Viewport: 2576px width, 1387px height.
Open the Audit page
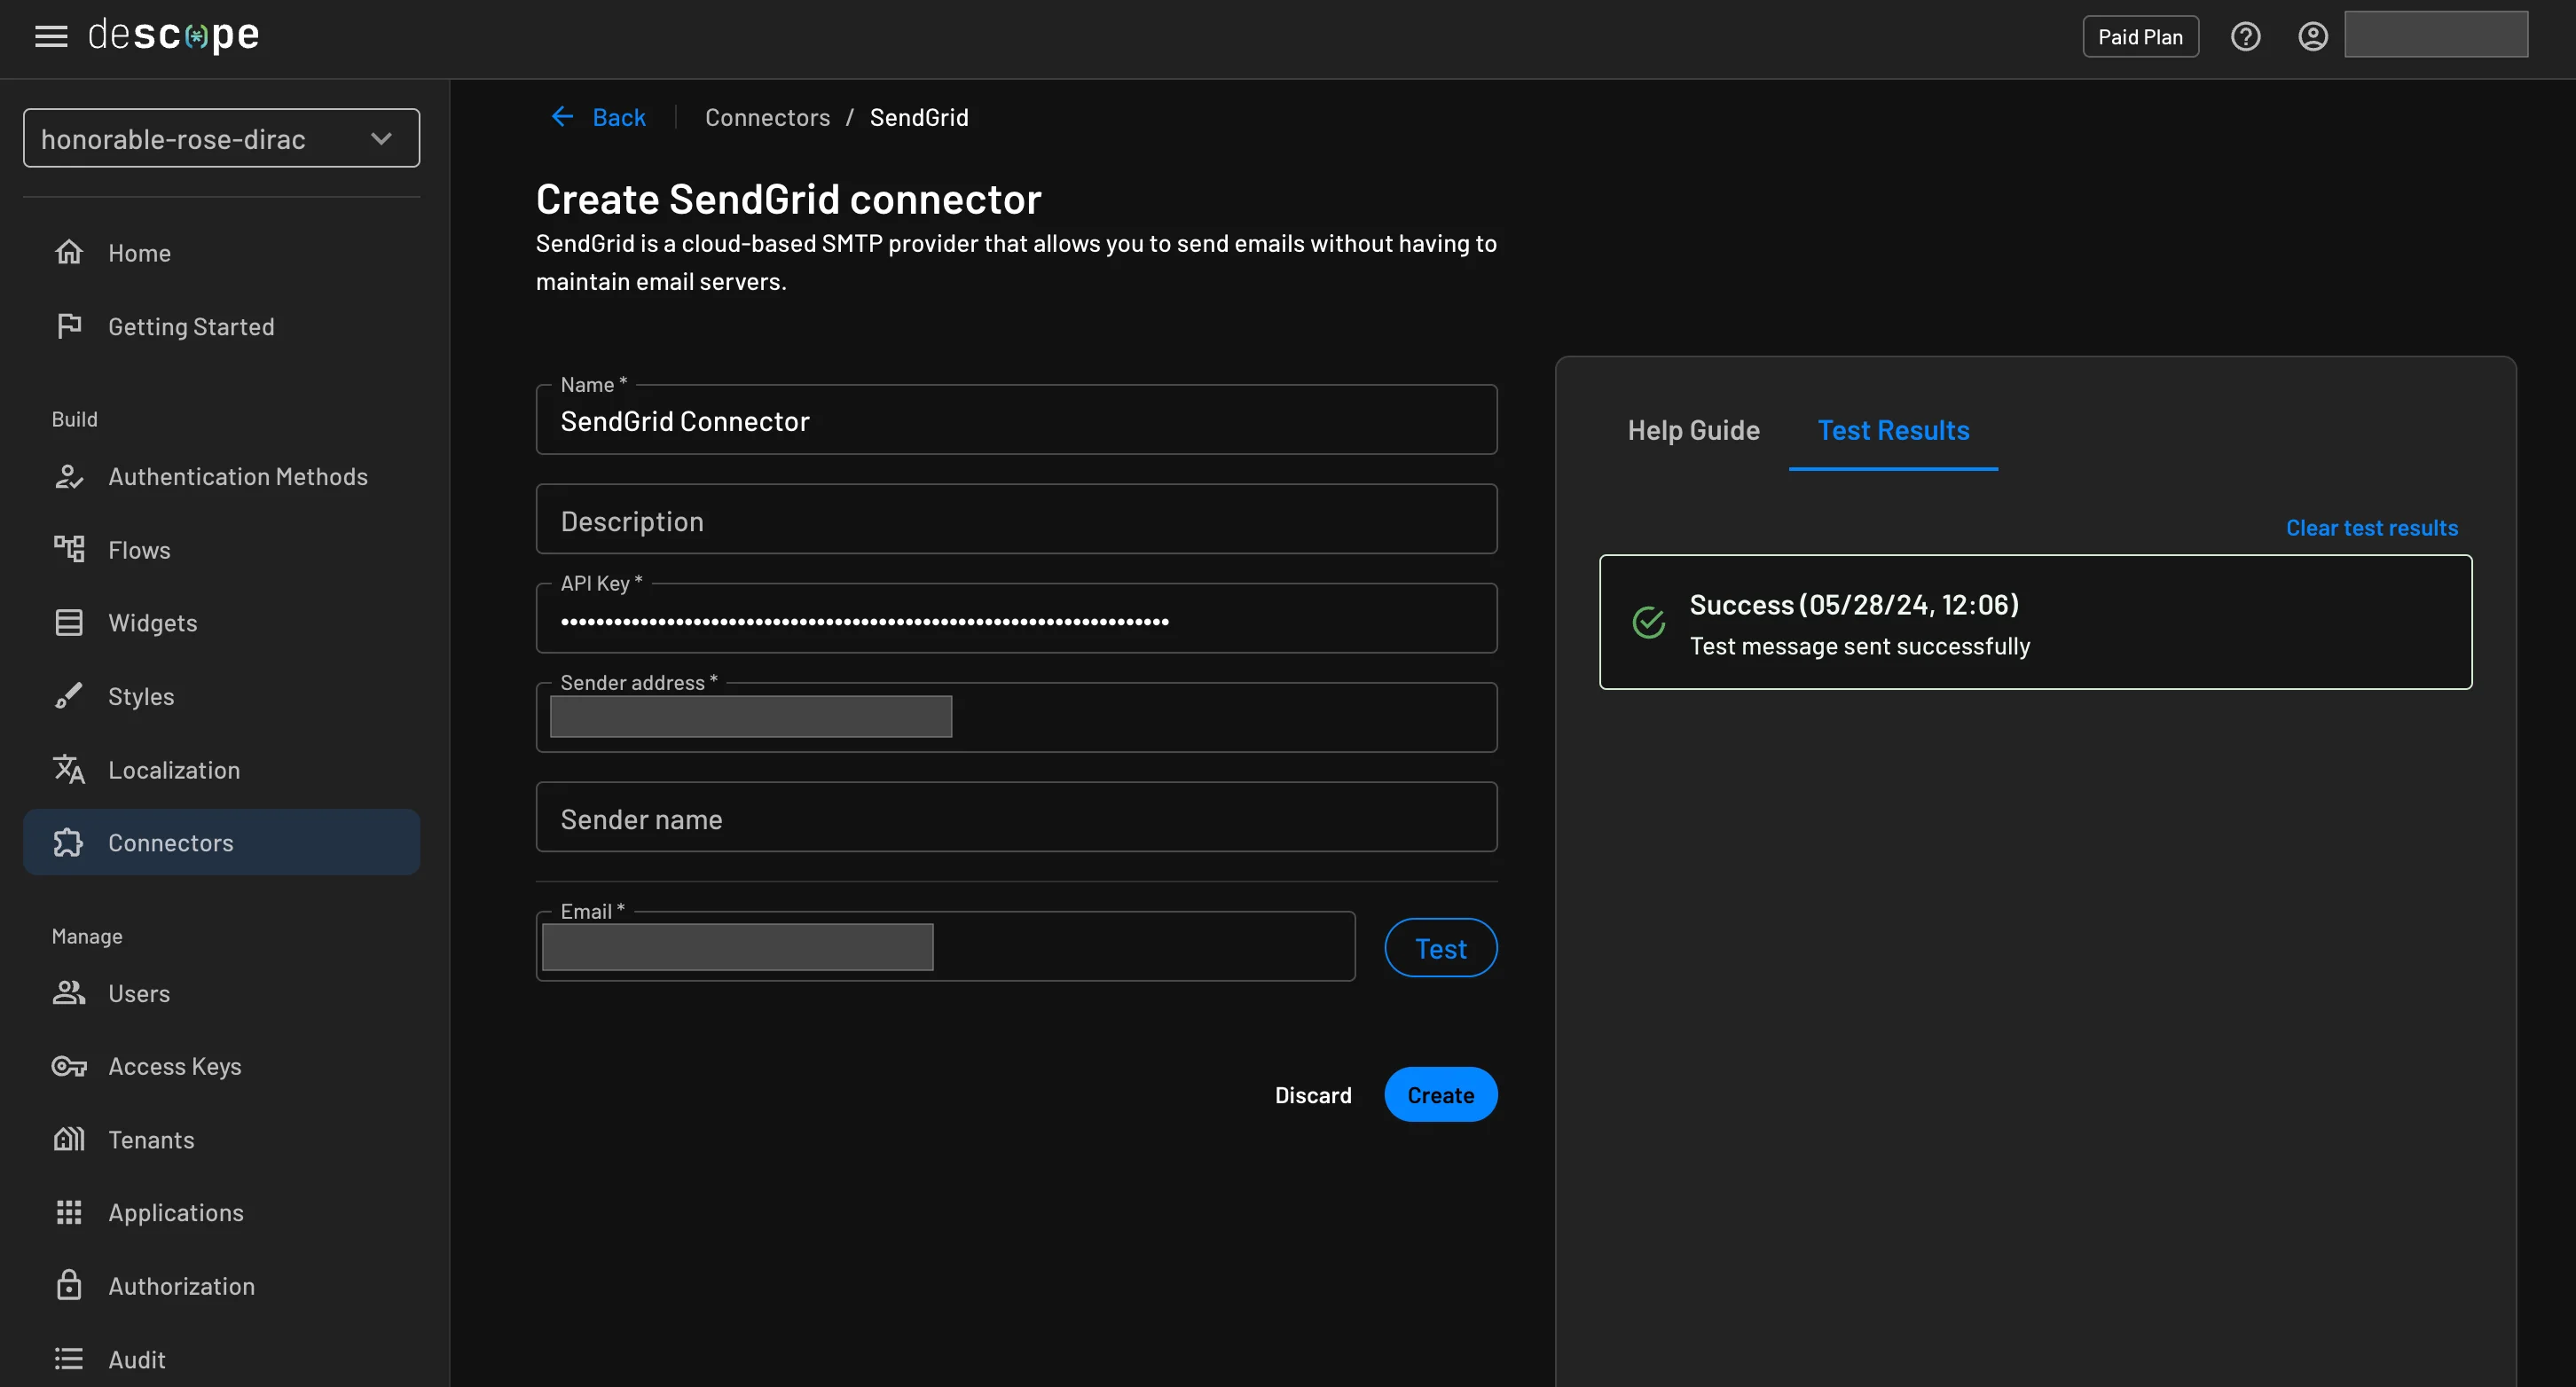click(x=221, y=1359)
